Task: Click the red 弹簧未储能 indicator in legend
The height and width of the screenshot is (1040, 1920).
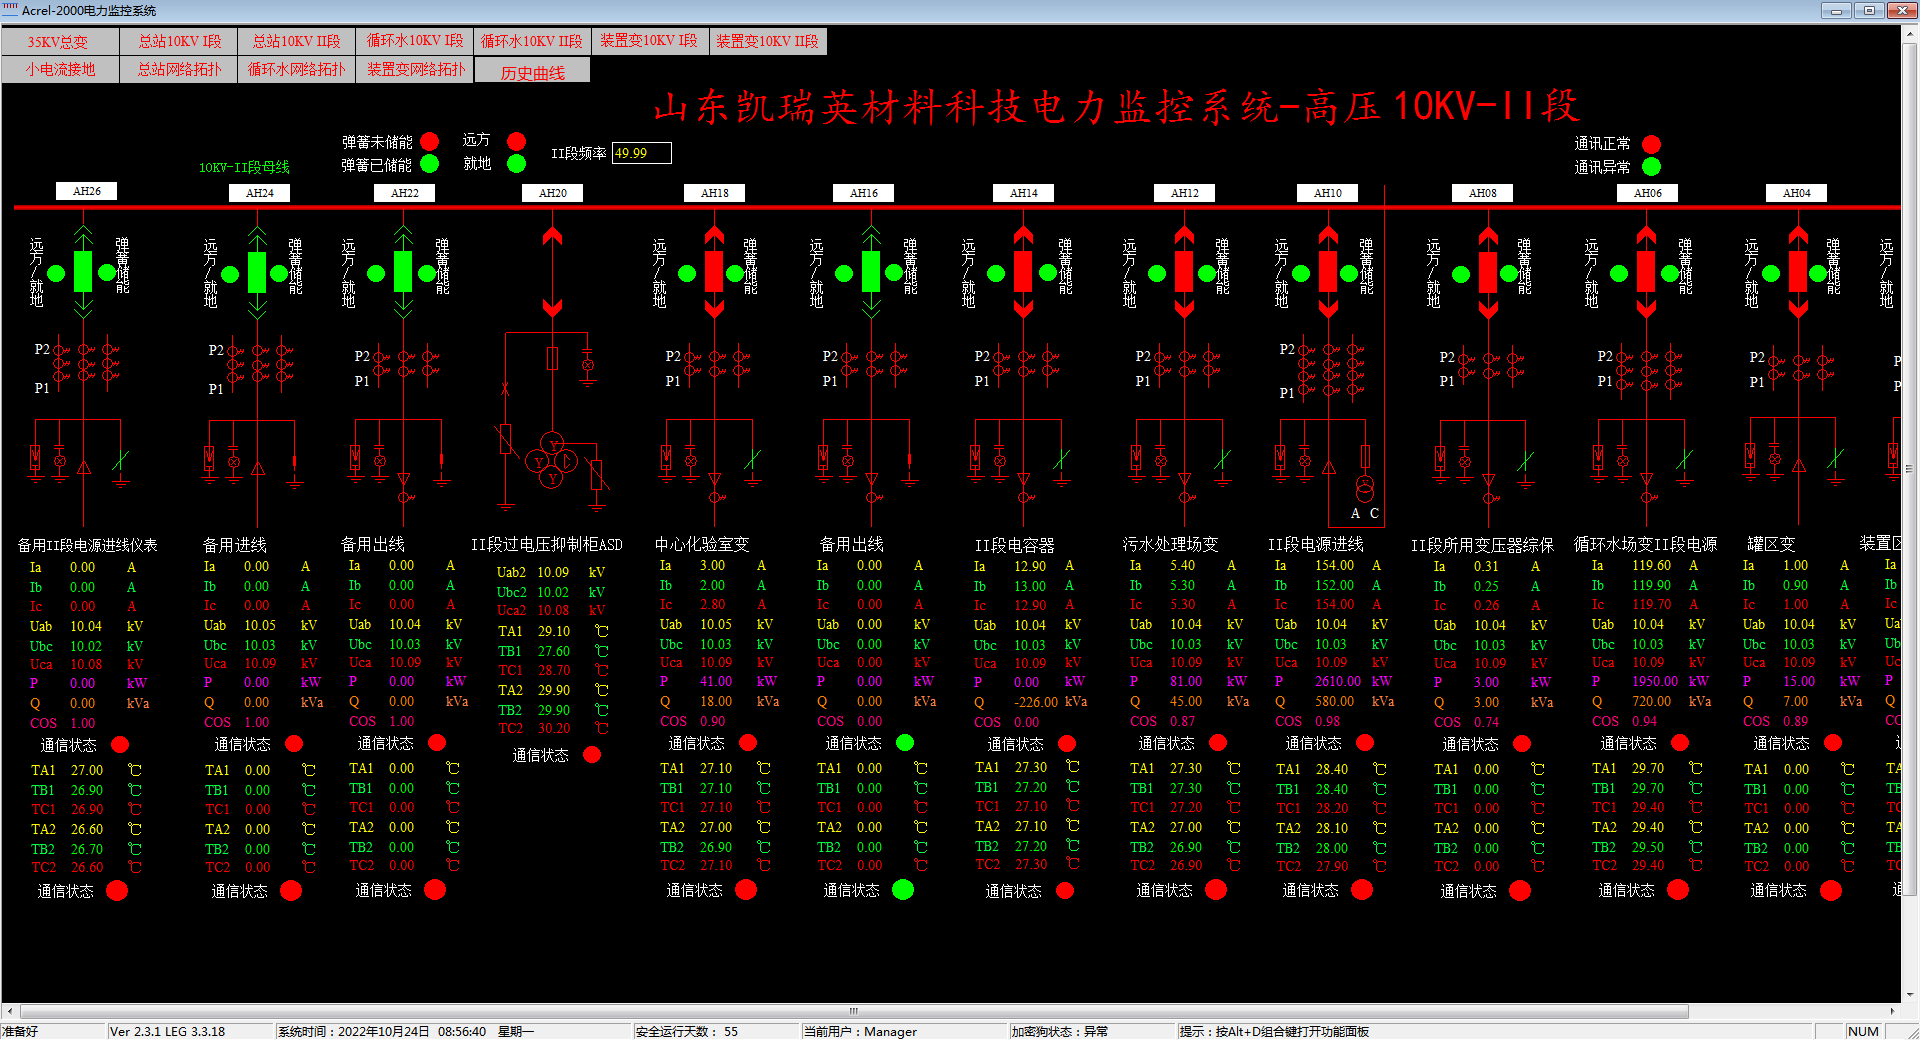Action: [430, 141]
